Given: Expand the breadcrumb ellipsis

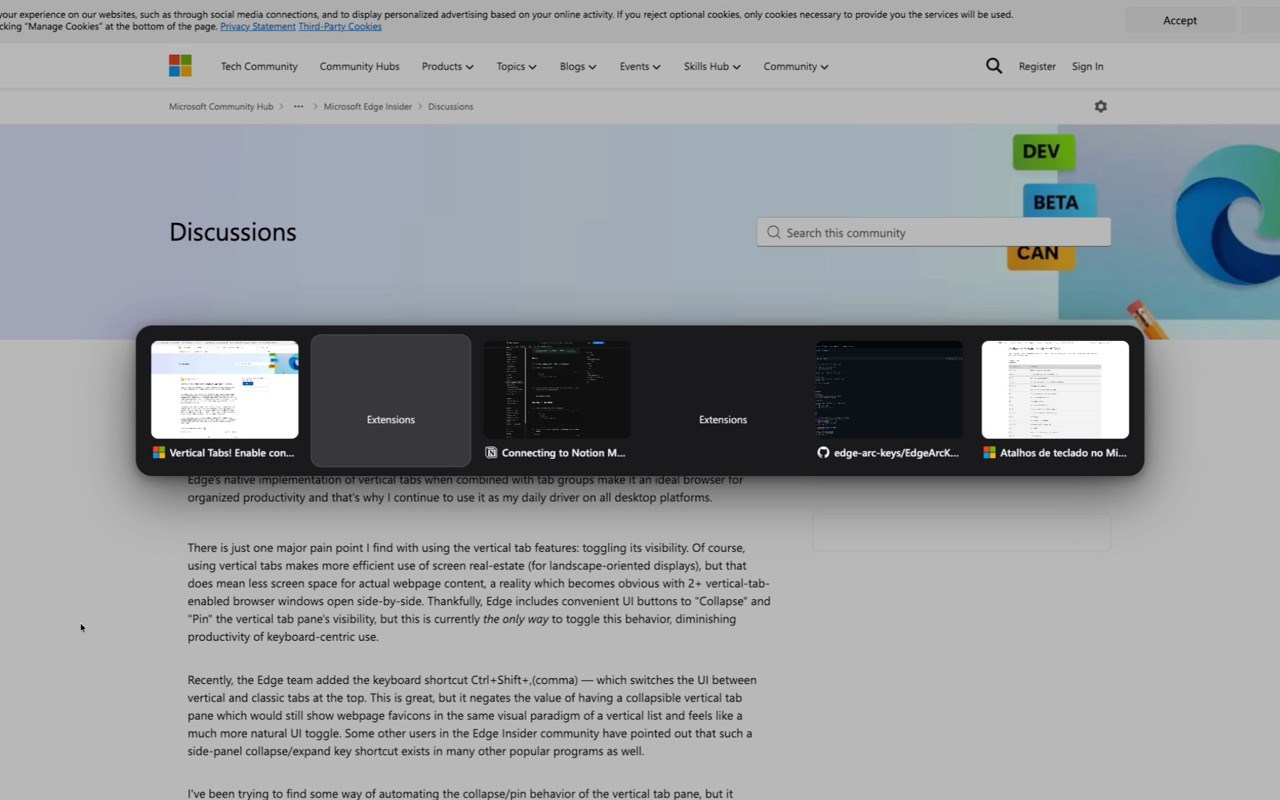Looking at the screenshot, I should point(298,106).
